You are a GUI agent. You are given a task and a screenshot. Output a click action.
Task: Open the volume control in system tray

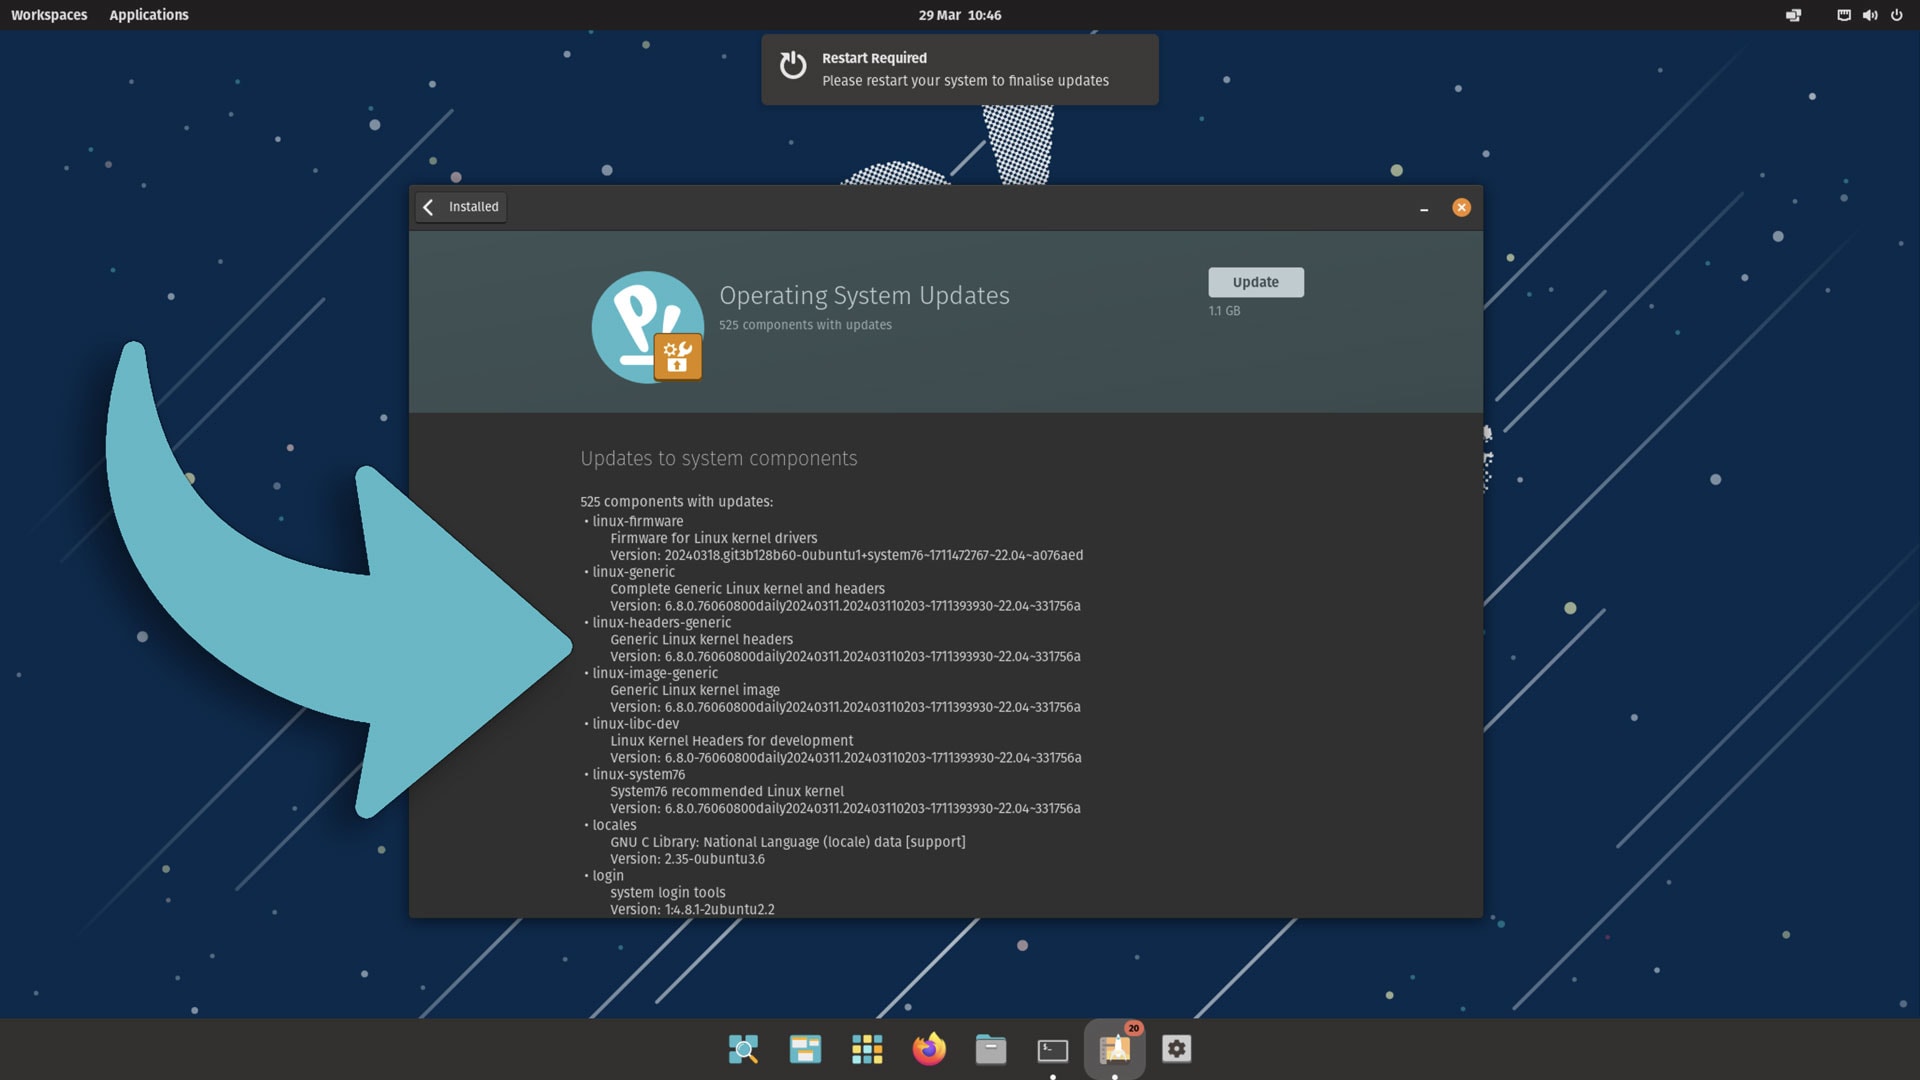[x=1870, y=15]
